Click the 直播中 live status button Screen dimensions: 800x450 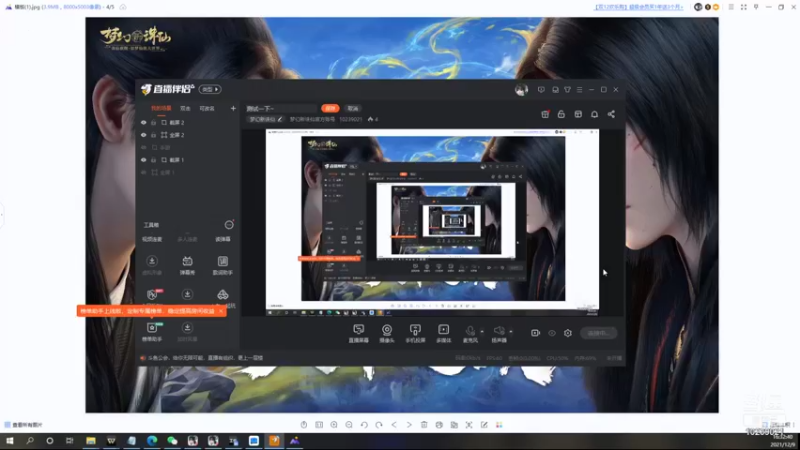click(x=599, y=333)
